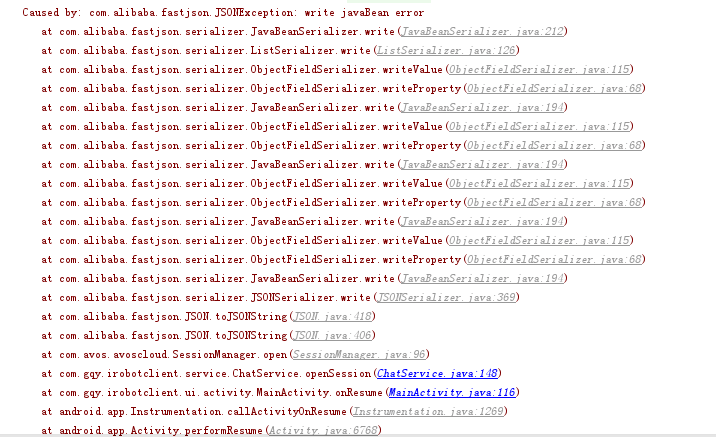The height and width of the screenshot is (437, 716).
Task: Click the SessionManager.open stack trace line
Action: click(x=235, y=355)
